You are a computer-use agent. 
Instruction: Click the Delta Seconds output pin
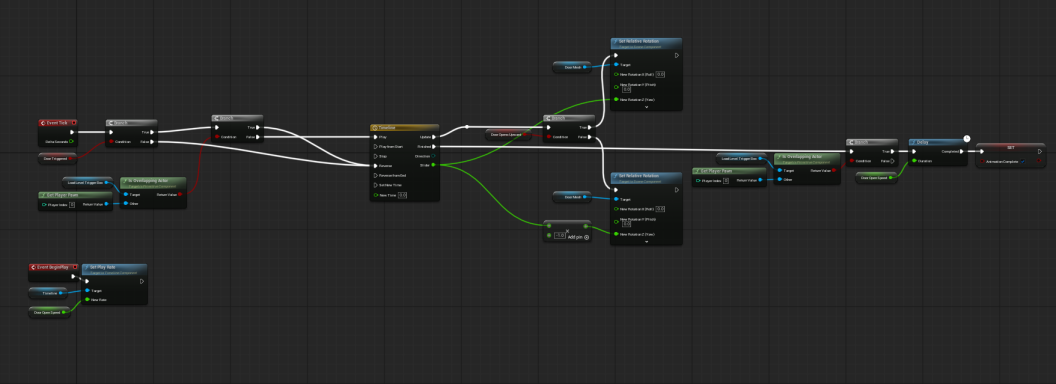(x=71, y=141)
